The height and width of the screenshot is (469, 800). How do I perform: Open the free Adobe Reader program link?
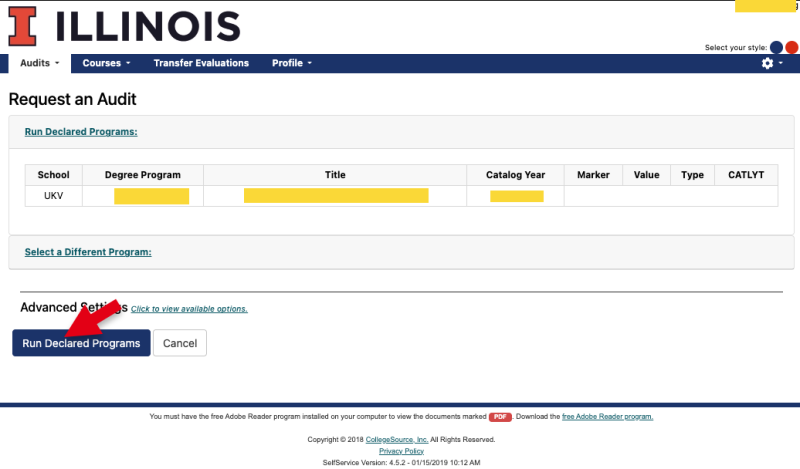click(x=607, y=416)
